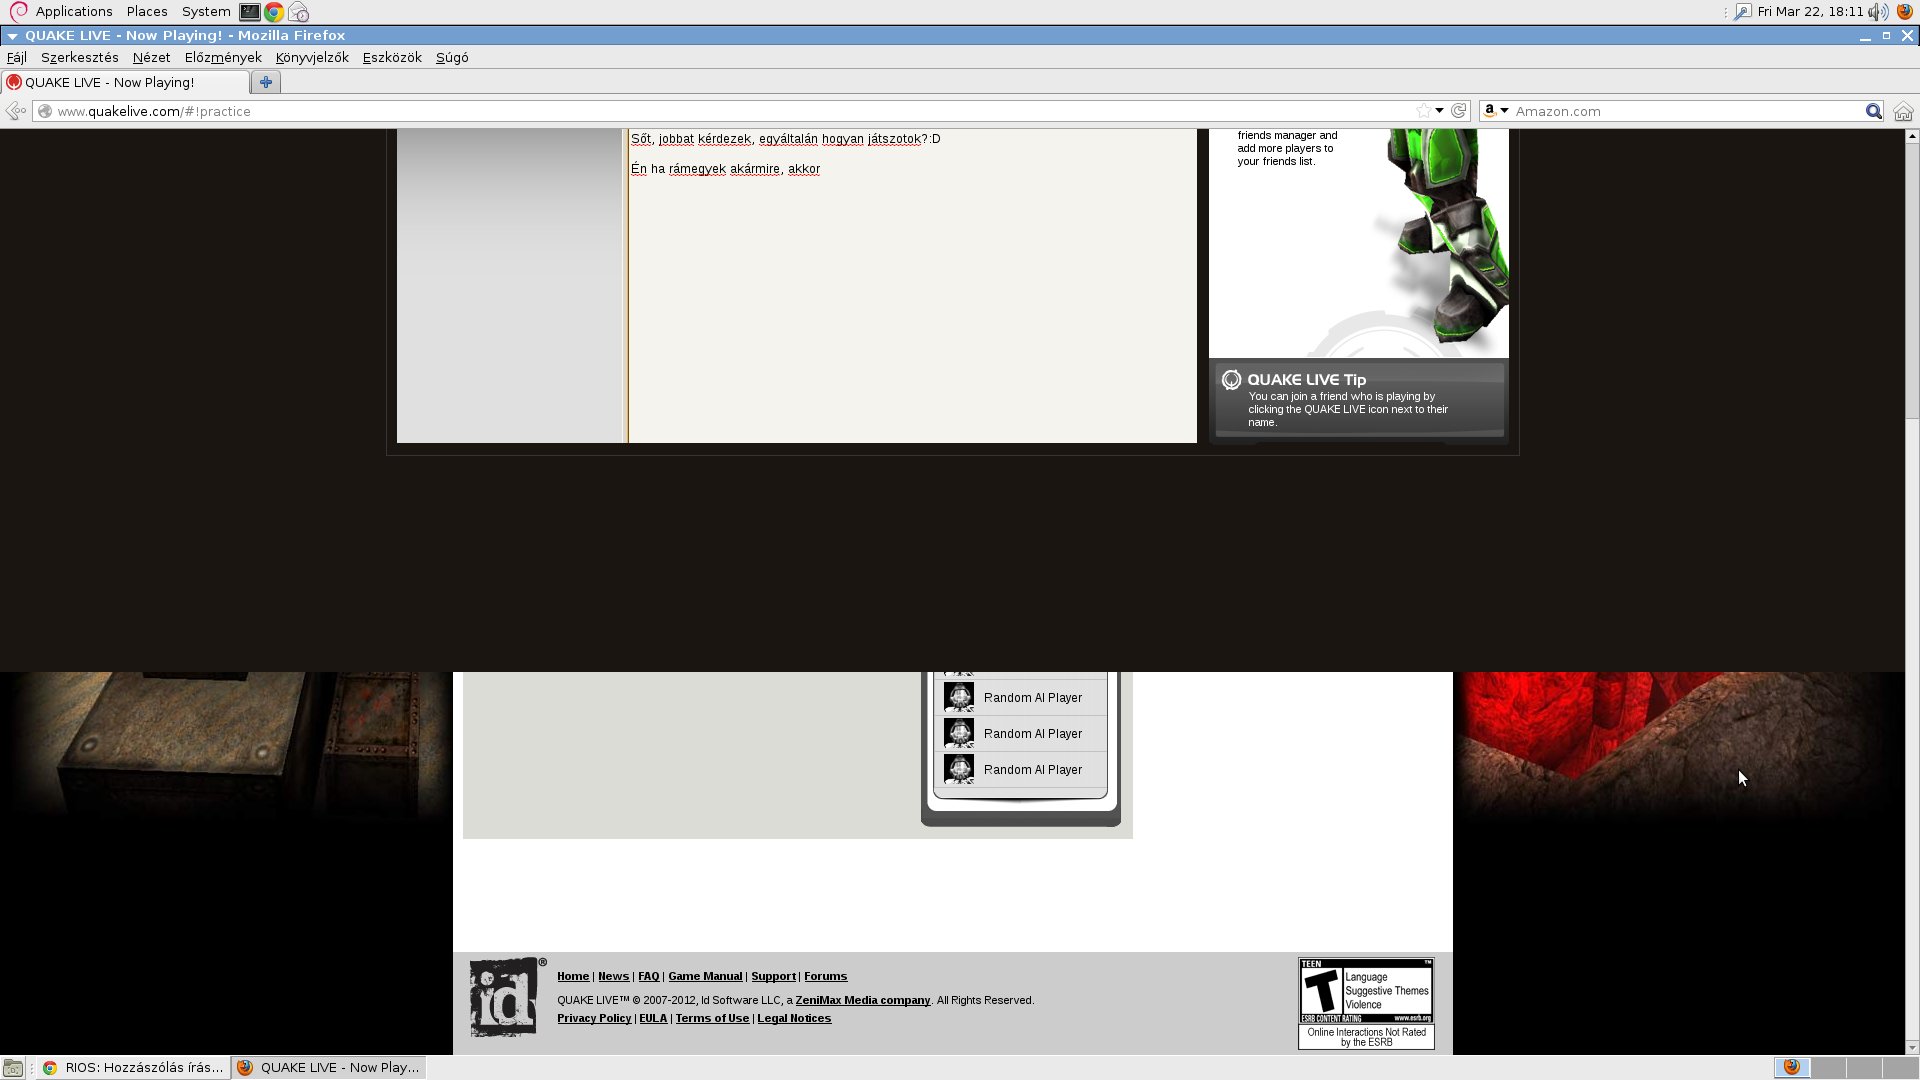This screenshot has width=1920, height=1080.
Task: Reload the page with the refresh icon
Action: [1459, 111]
